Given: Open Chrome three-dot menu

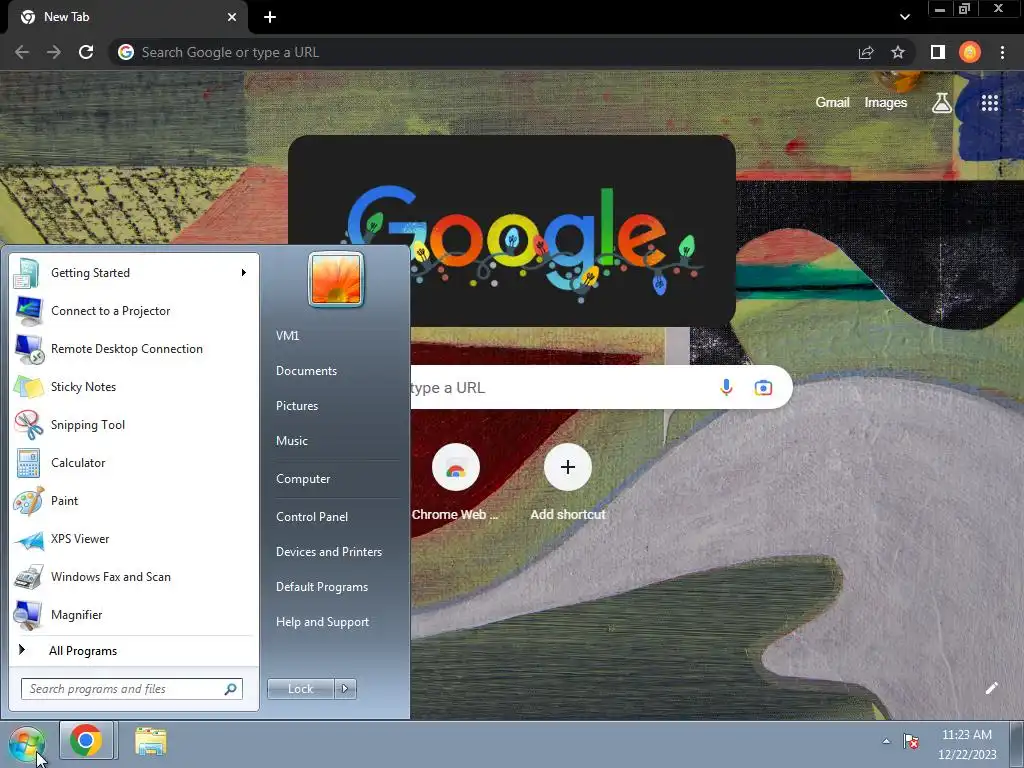Looking at the screenshot, I should point(1002,52).
